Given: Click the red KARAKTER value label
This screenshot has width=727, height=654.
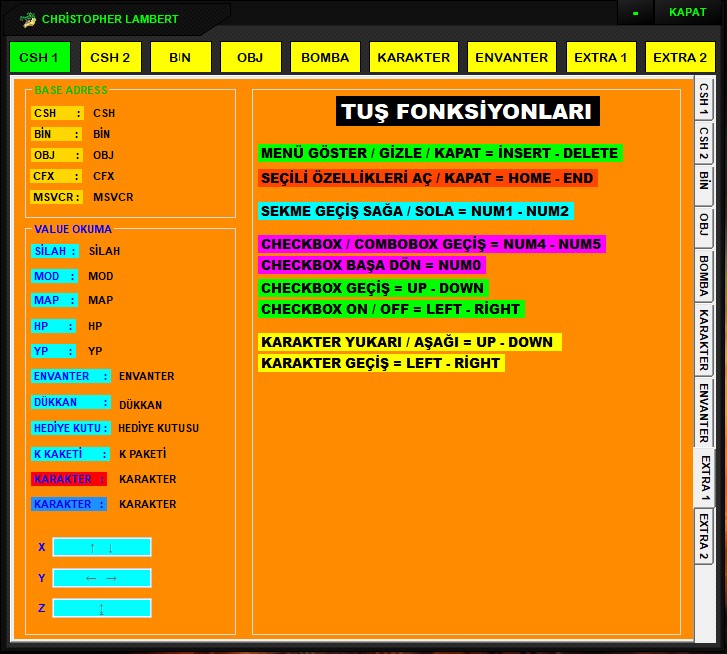Looking at the screenshot, I should (x=69, y=479).
